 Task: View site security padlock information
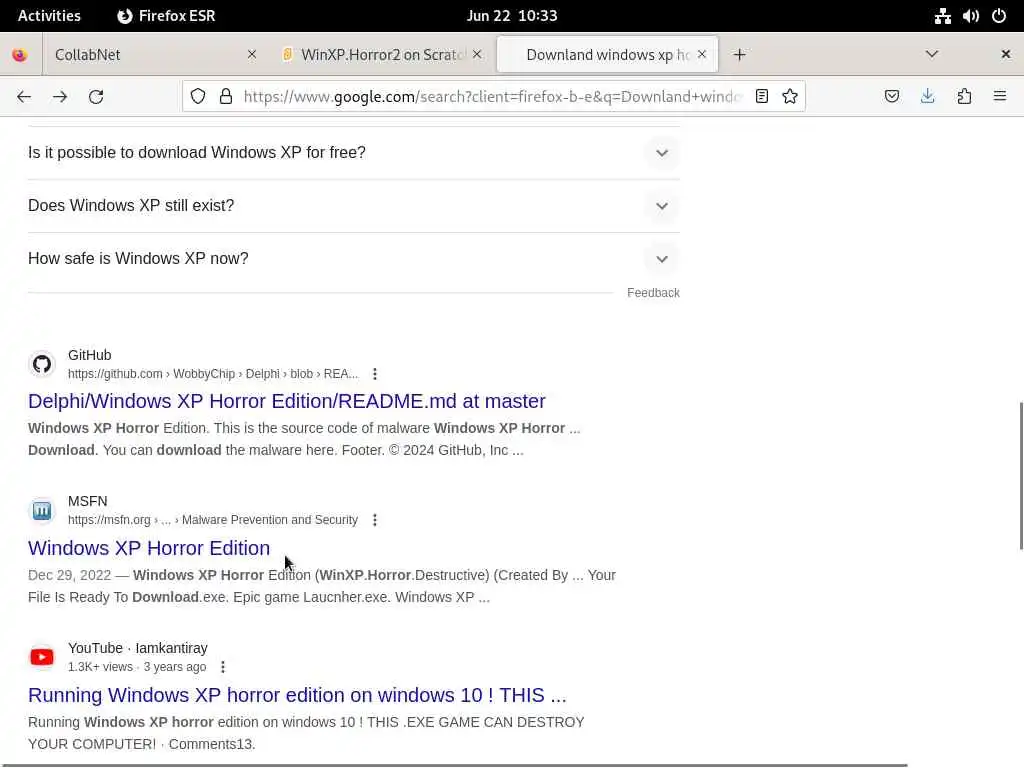pyautogui.click(x=226, y=97)
